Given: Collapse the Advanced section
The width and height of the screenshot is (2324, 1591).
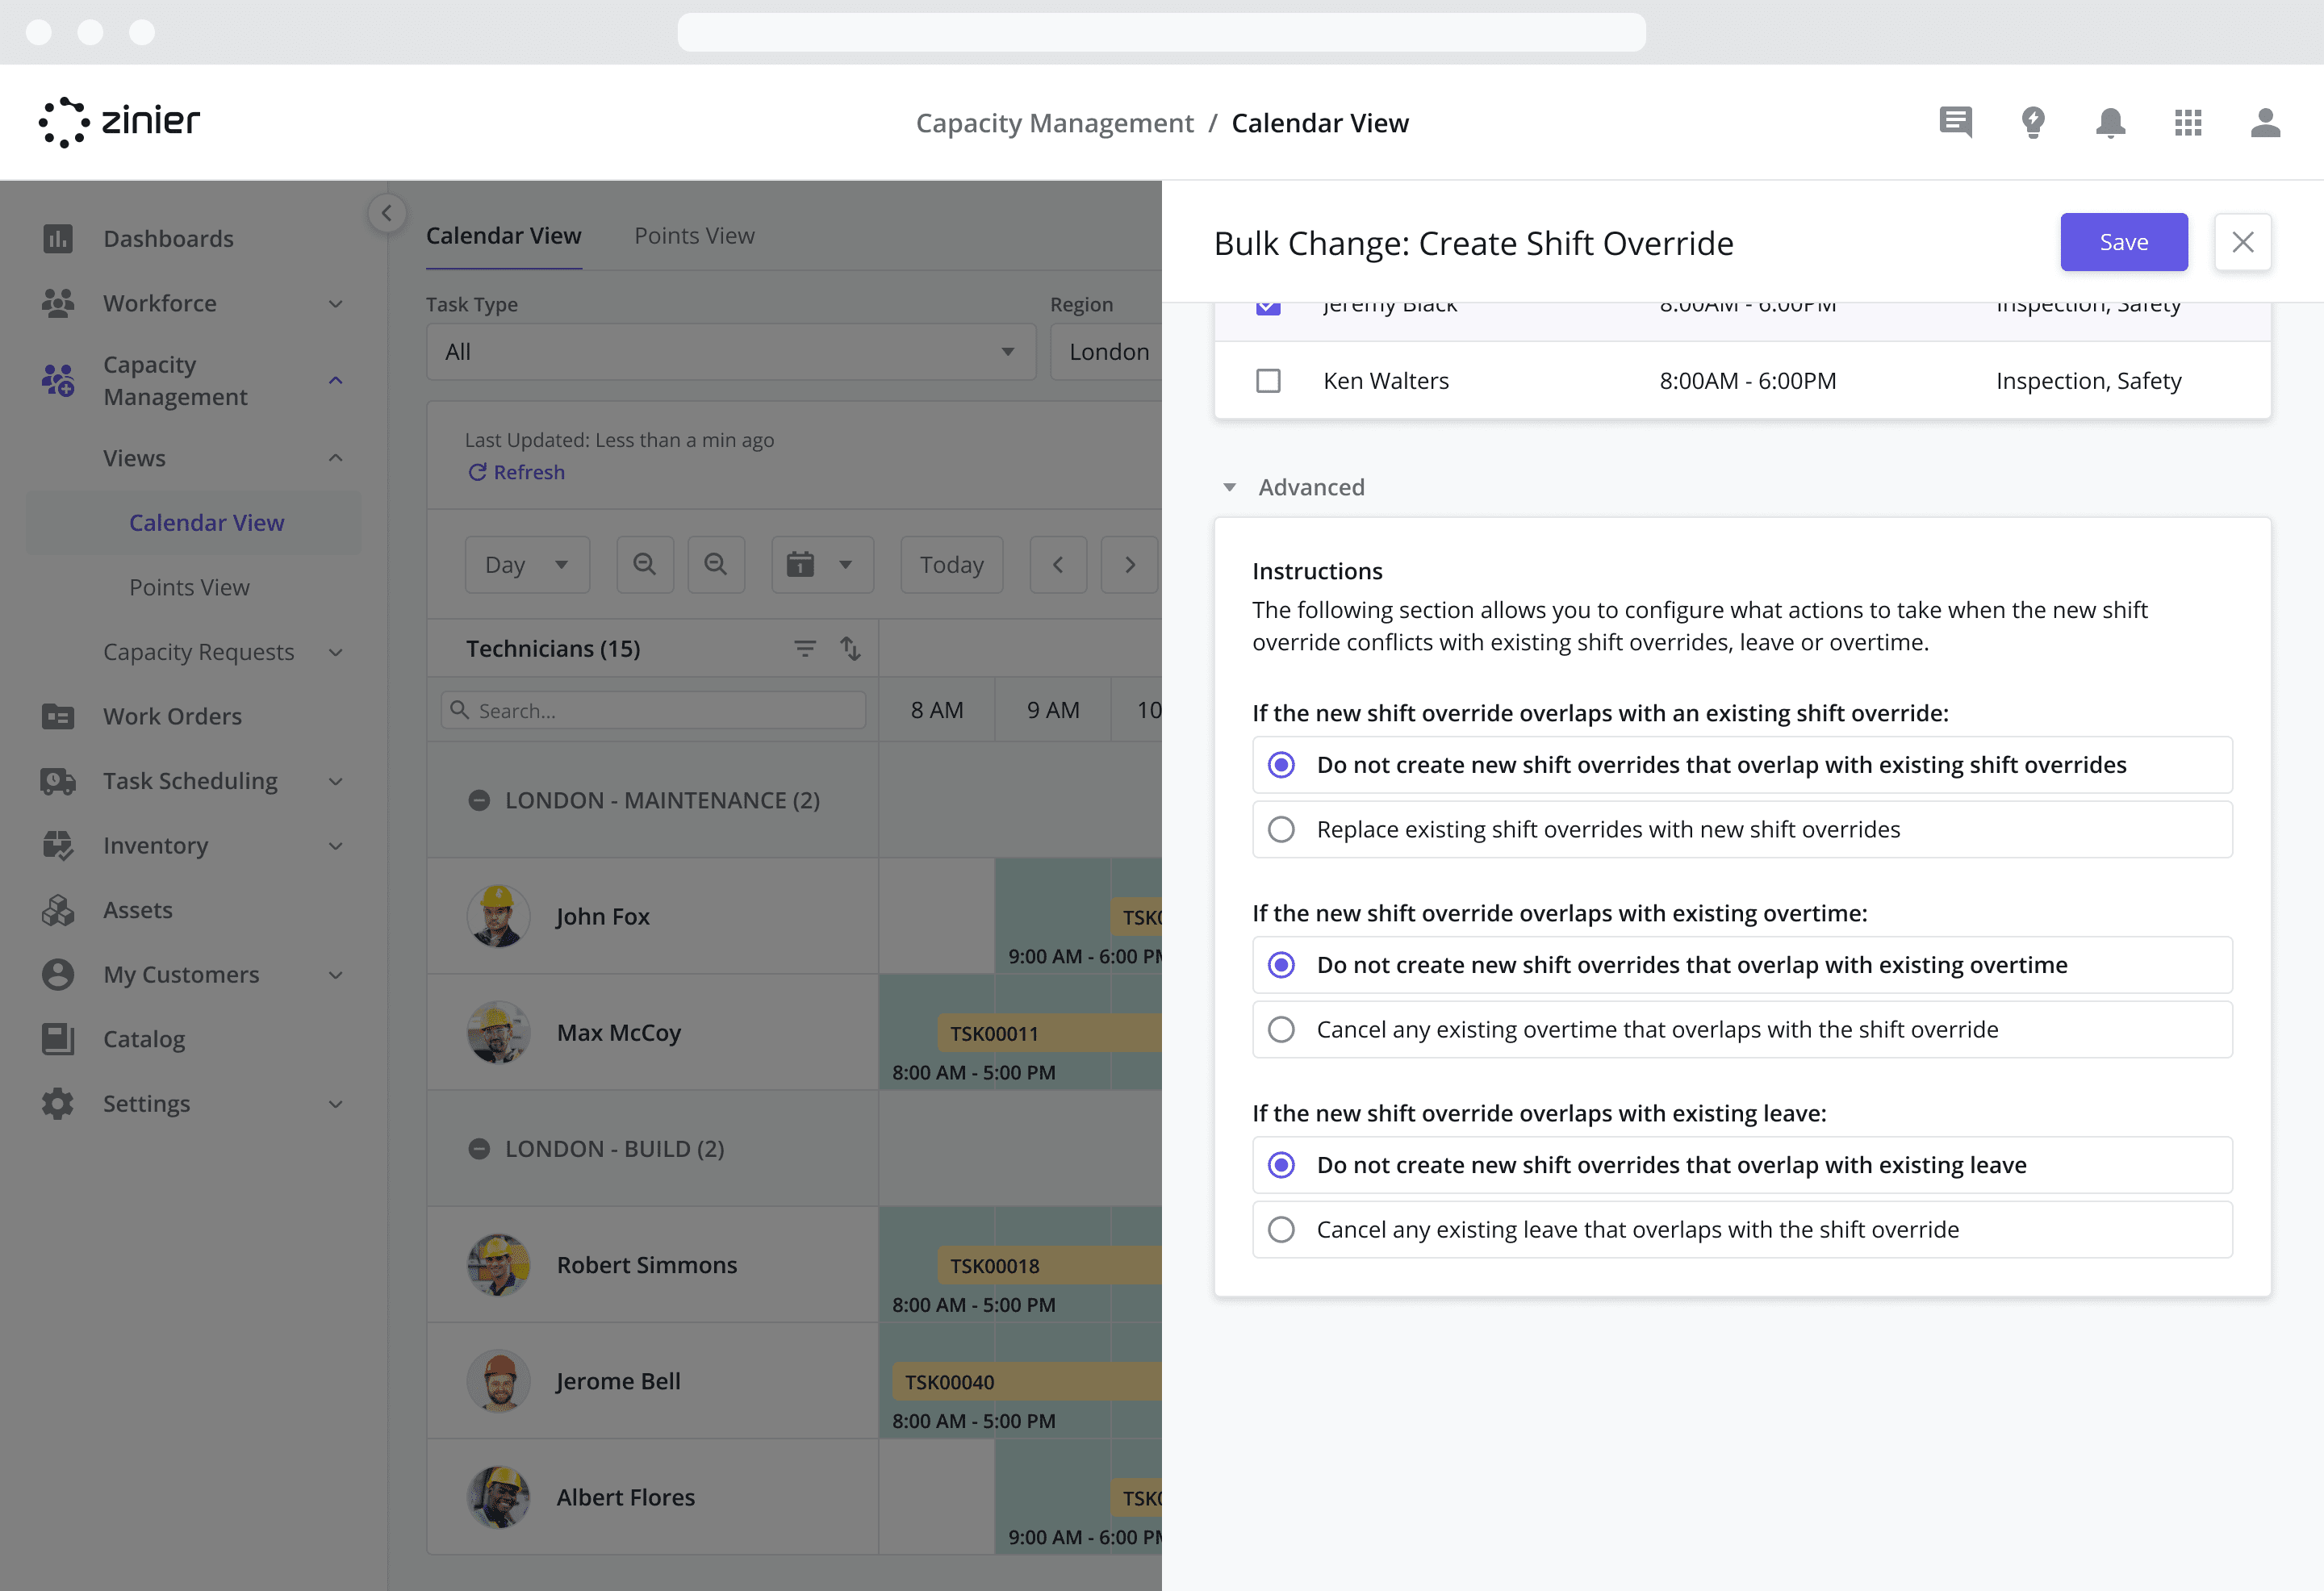Looking at the screenshot, I should point(1230,487).
